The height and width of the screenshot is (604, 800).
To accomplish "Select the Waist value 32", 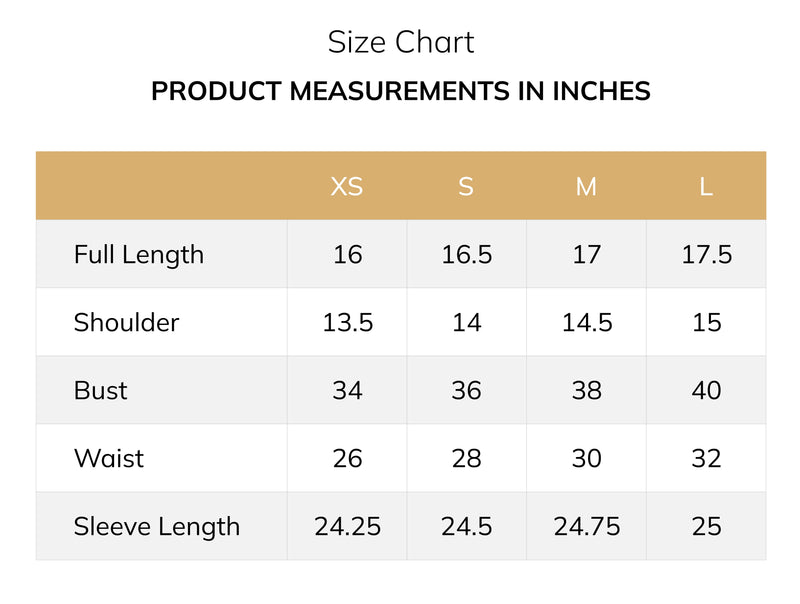I will 707,458.
